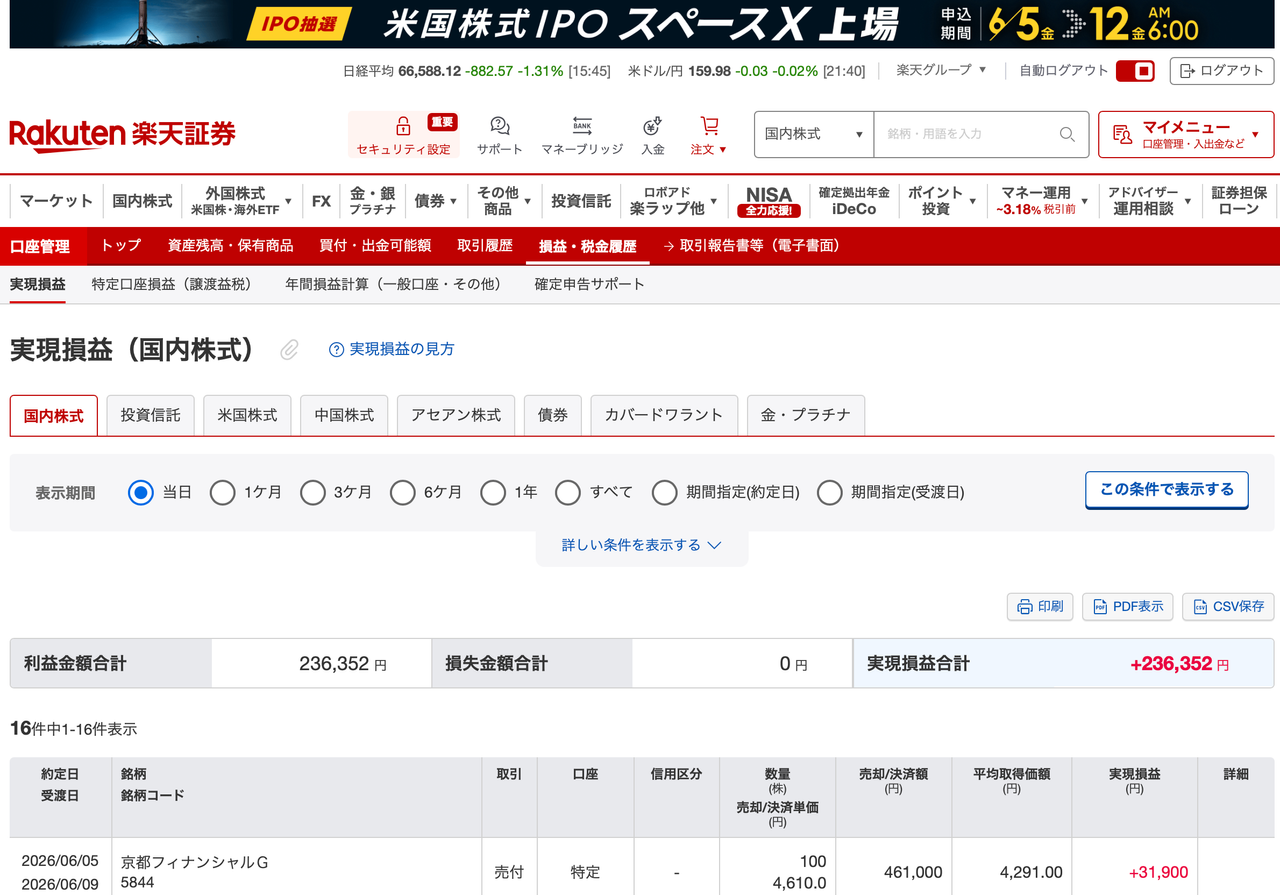Image resolution: width=1280 pixels, height=895 pixels.
Task: Open the Support chat icon
Action: (x=499, y=126)
